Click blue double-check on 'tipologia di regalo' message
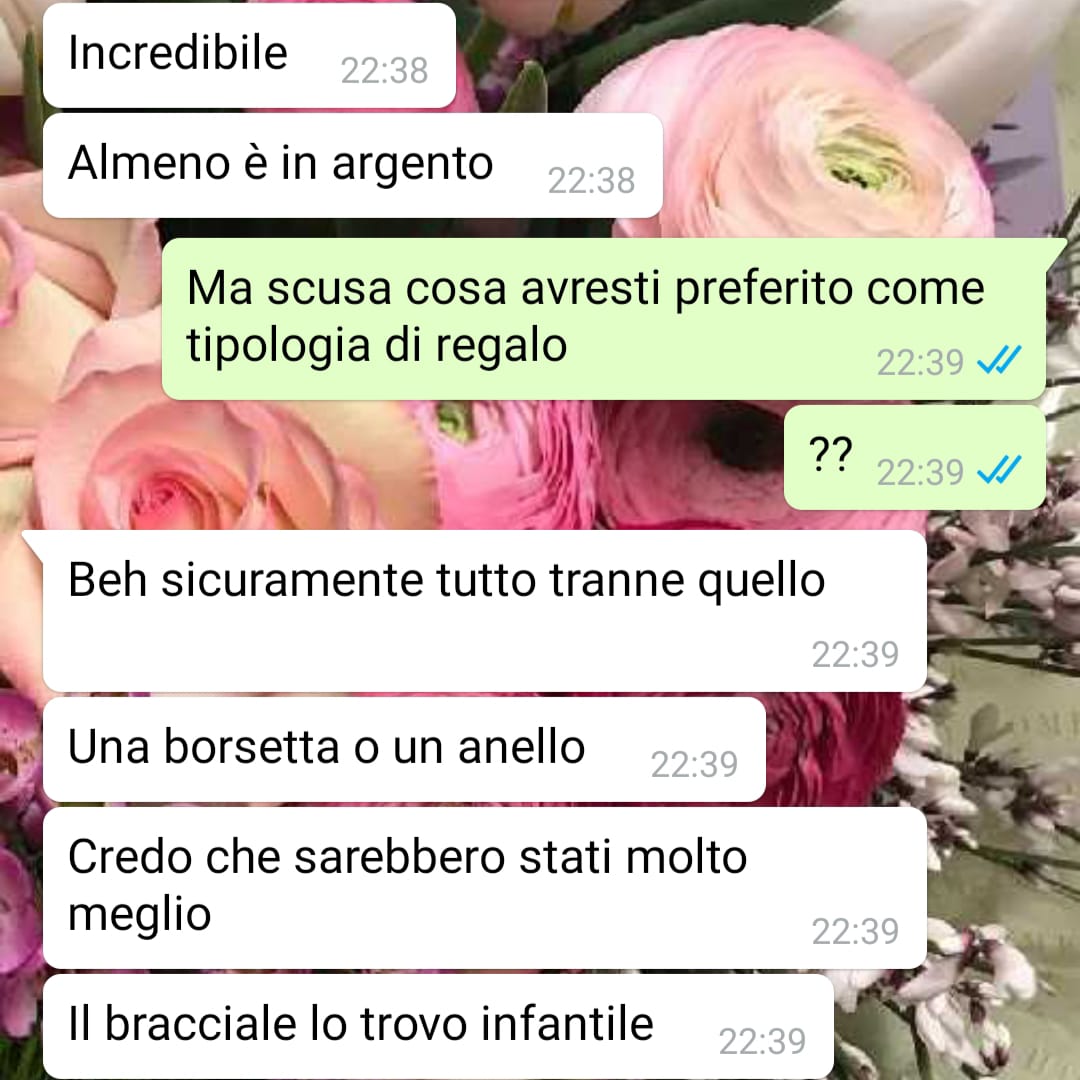Image resolution: width=1080 pixels, height=1080 pixels. coord(999,360)
